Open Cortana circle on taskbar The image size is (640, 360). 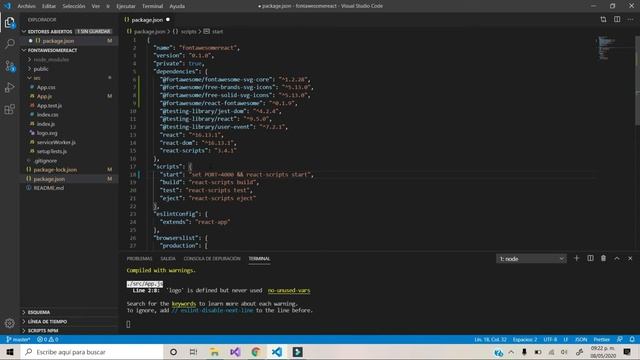(173, 352)
